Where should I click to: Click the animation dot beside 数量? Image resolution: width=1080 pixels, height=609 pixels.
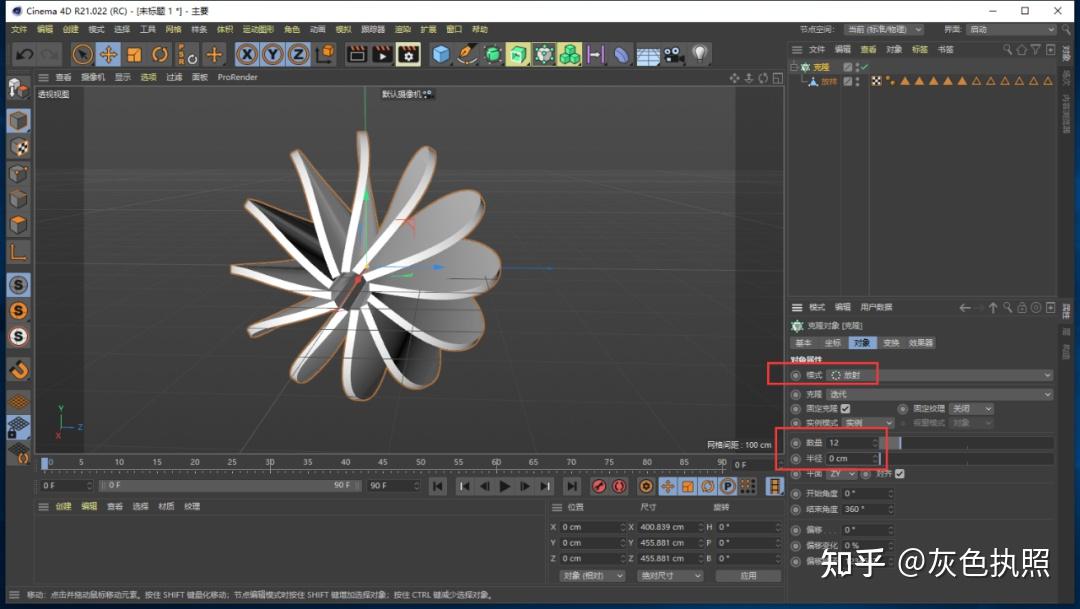(x=796, y=443)
